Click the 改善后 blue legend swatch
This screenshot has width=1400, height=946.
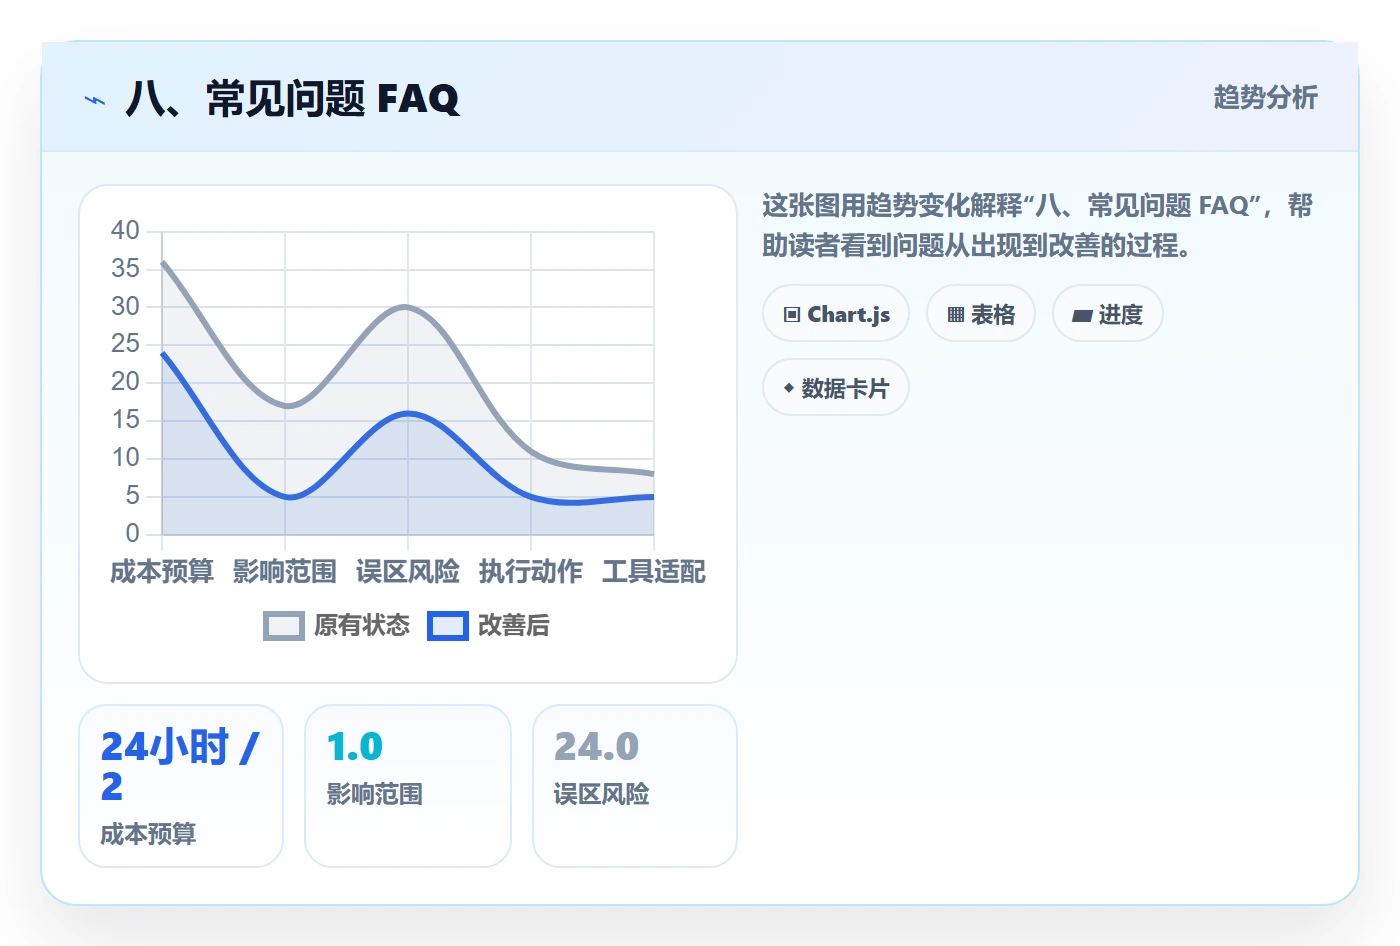[x=448, y=626]
